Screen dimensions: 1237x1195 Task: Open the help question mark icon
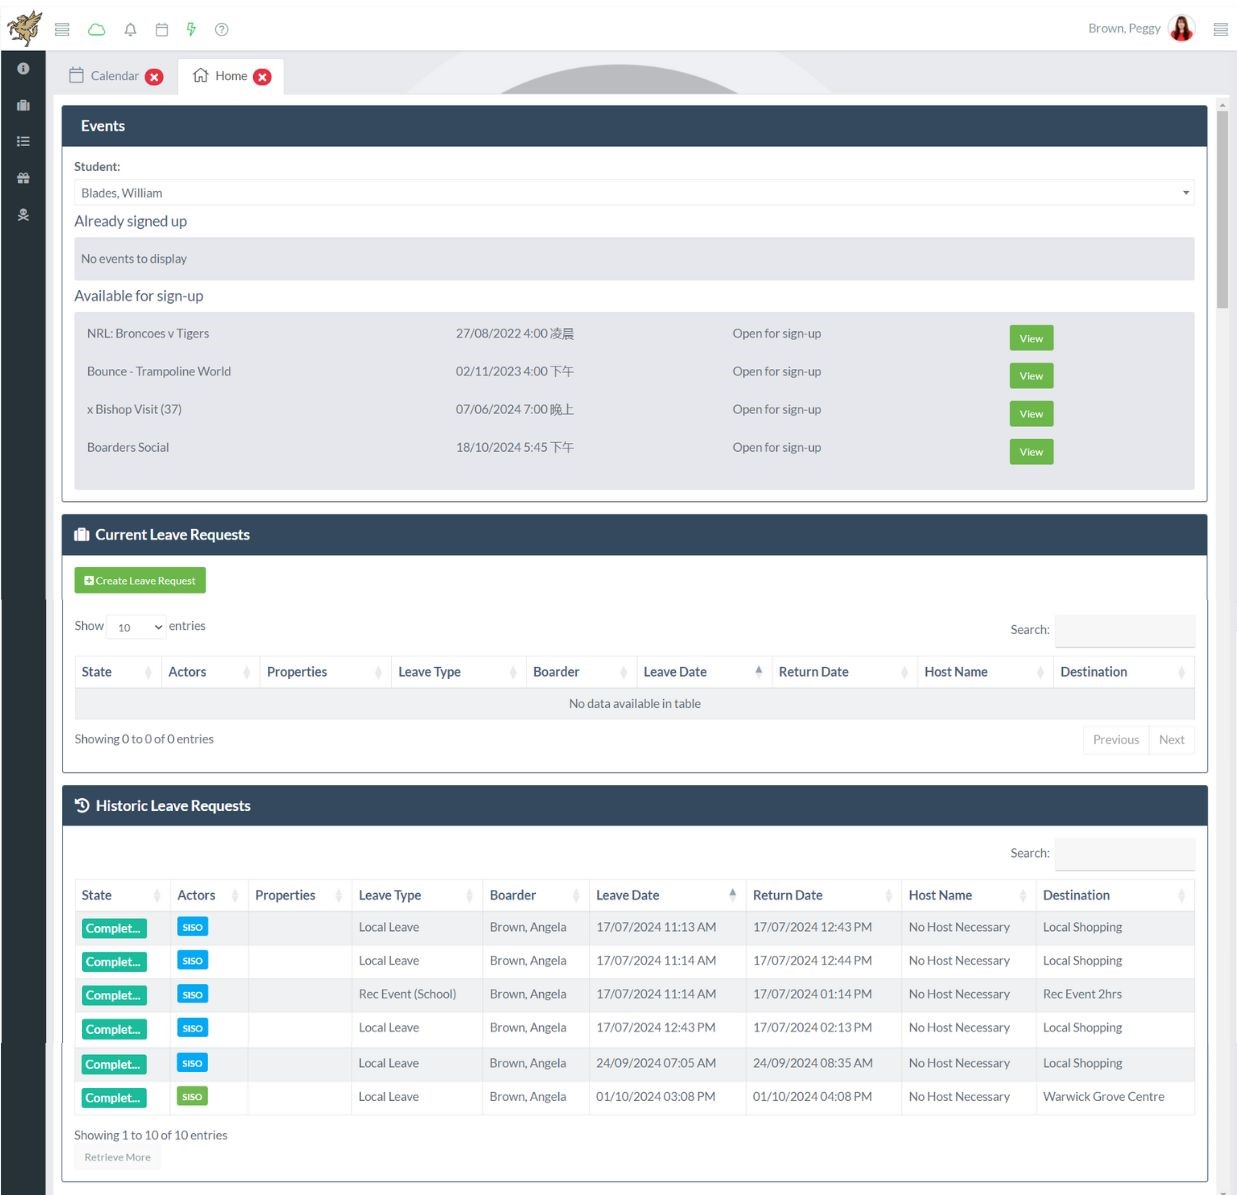coord(222,30)
